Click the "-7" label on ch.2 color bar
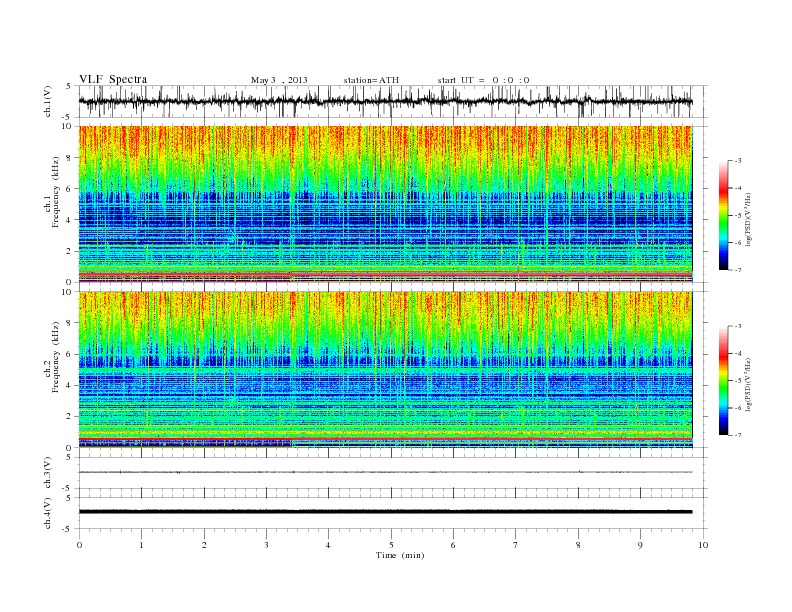792x612 pixels. pyautogui.click(x=738, y=435)
